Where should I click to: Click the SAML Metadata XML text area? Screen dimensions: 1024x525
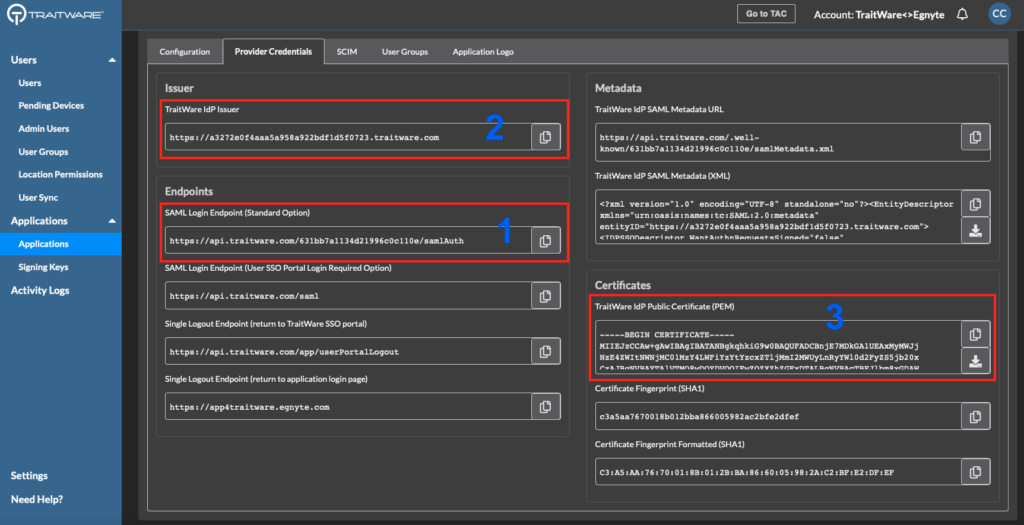pyautogui.click(x=778, y=217)
